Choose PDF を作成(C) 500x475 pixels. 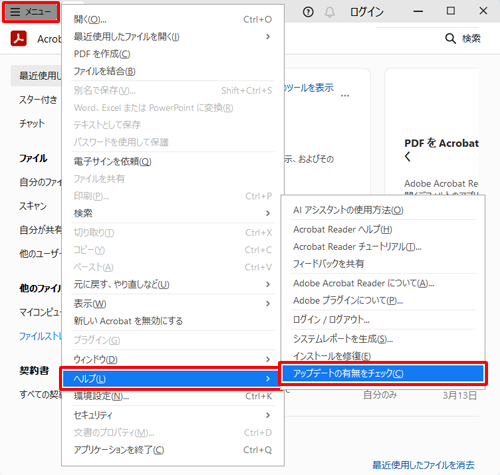coord(173,54)
